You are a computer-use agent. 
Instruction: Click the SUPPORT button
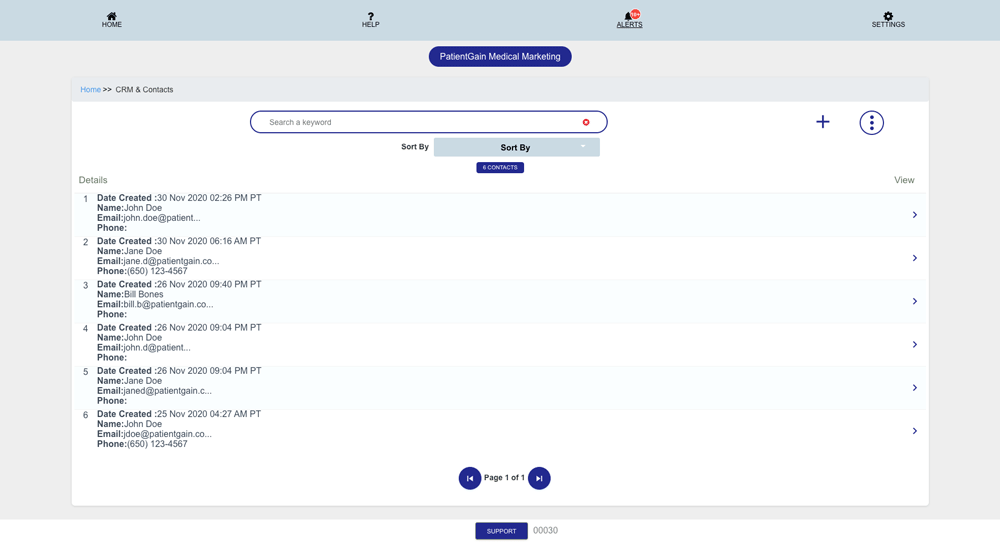click(501, 531)
